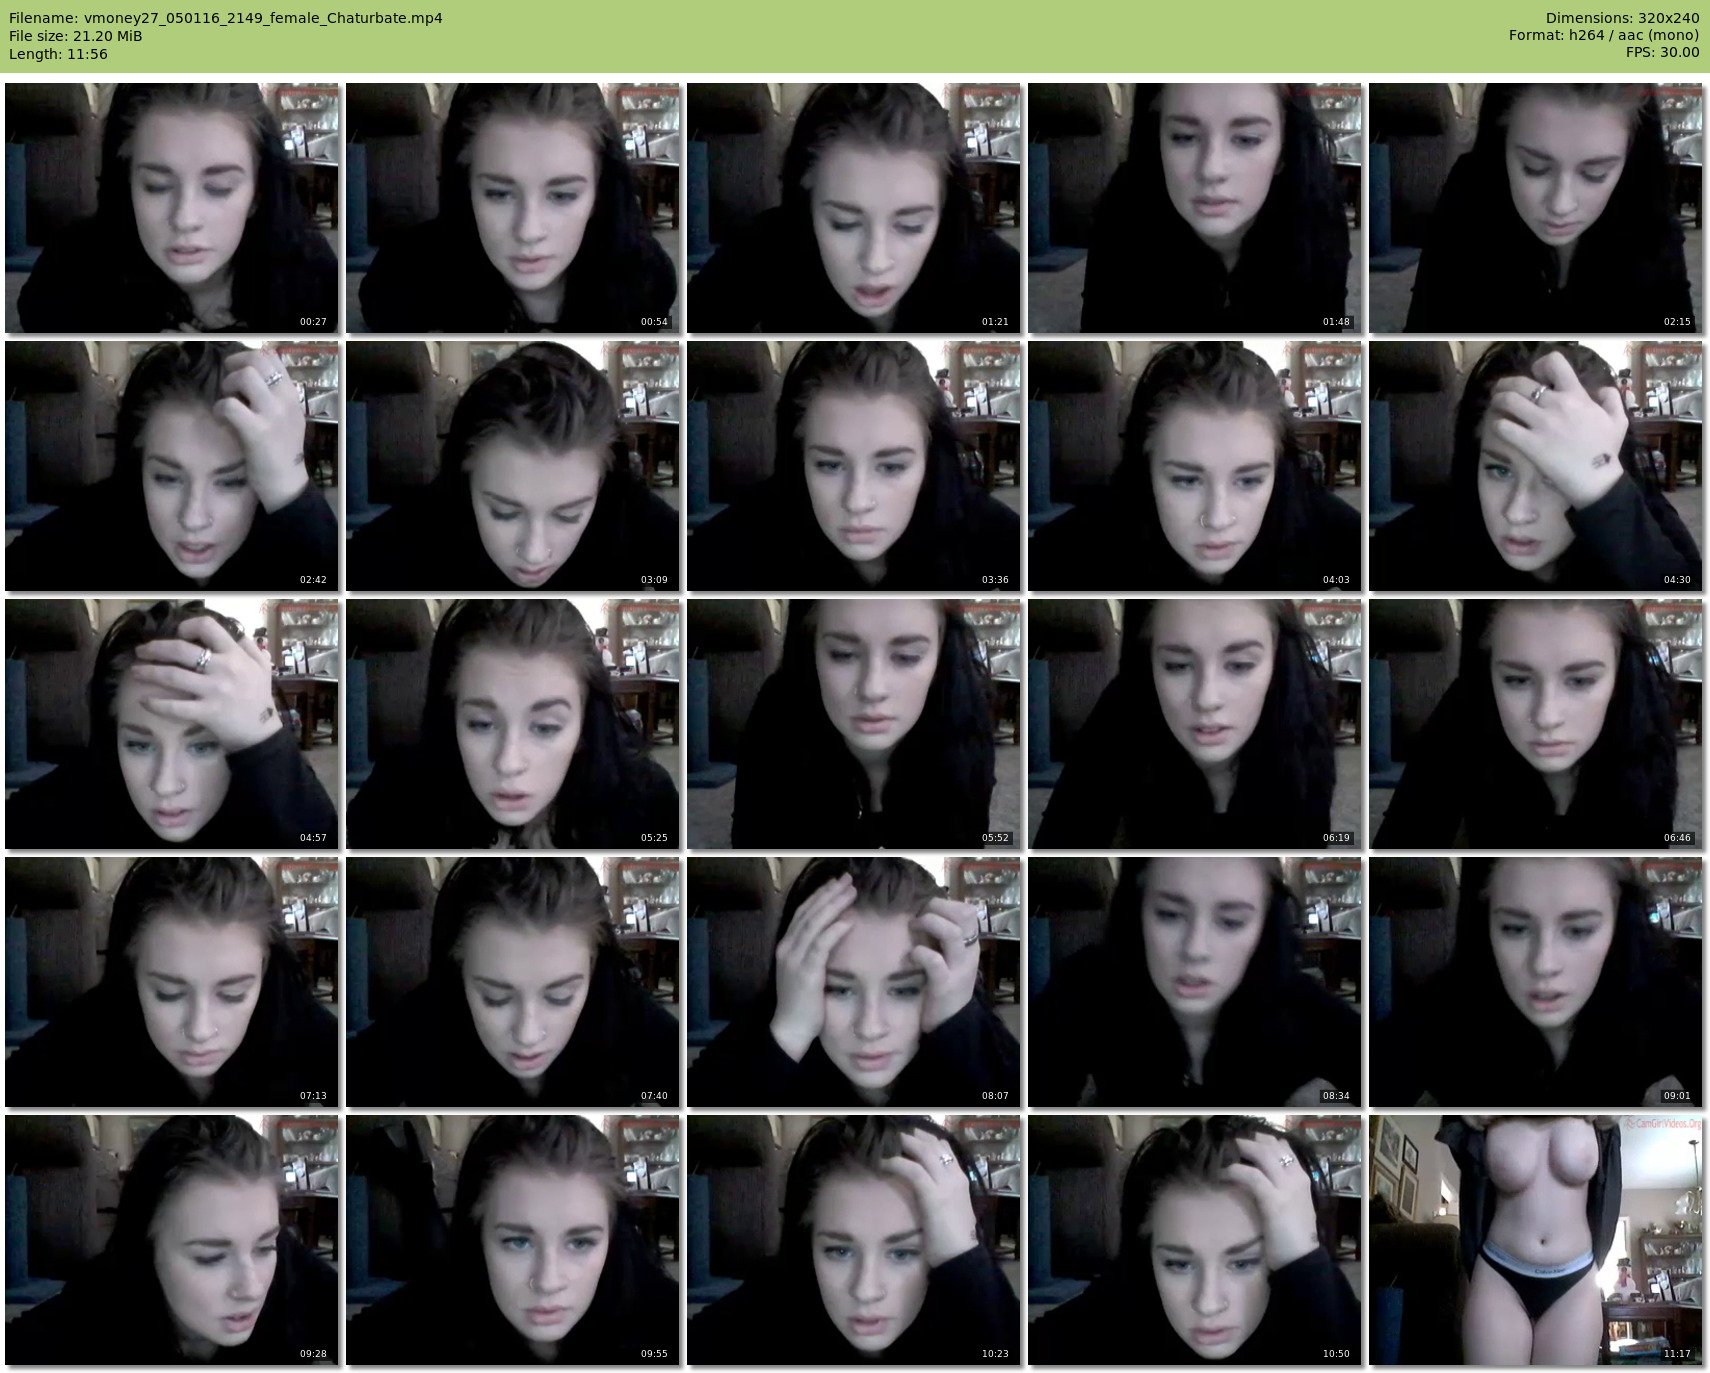Click the frame marked 03:36
The image size is (1710, 1373).
pos(854,466)
